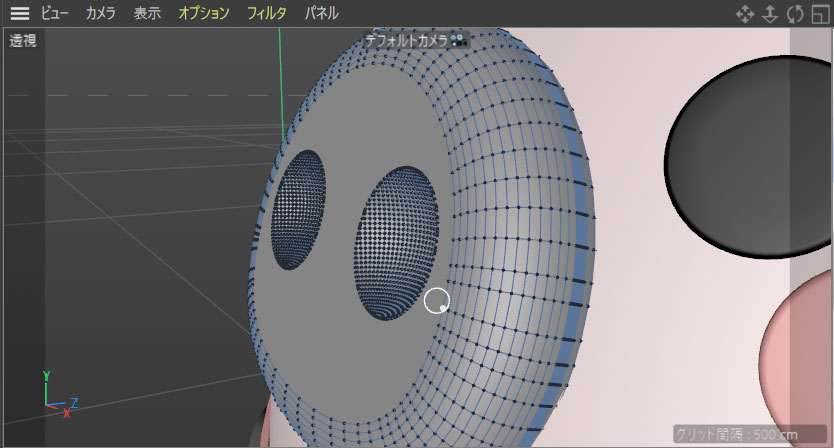Click the hamburger menu icon
Image resolution: width=834 pixels, height=448 pixels.
click(x=19, y=13)
